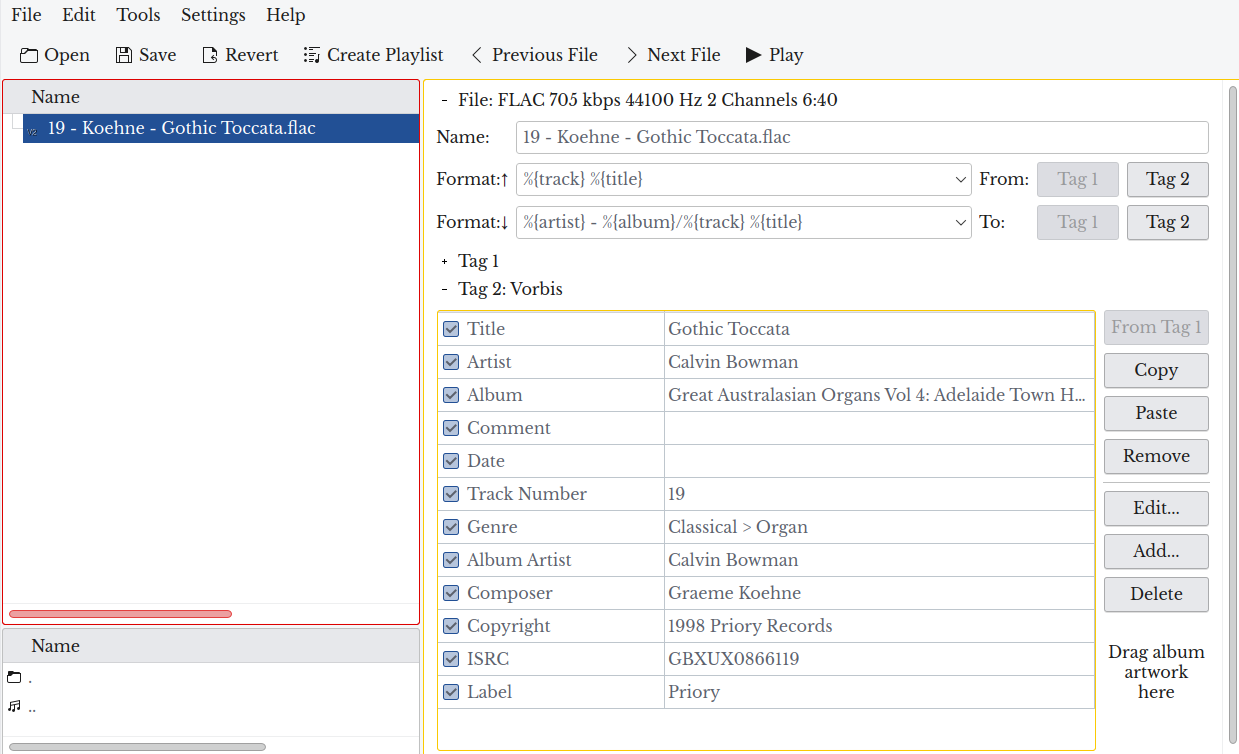
Task: Expand the Tag 1 section
Action: tap(442, 261)
